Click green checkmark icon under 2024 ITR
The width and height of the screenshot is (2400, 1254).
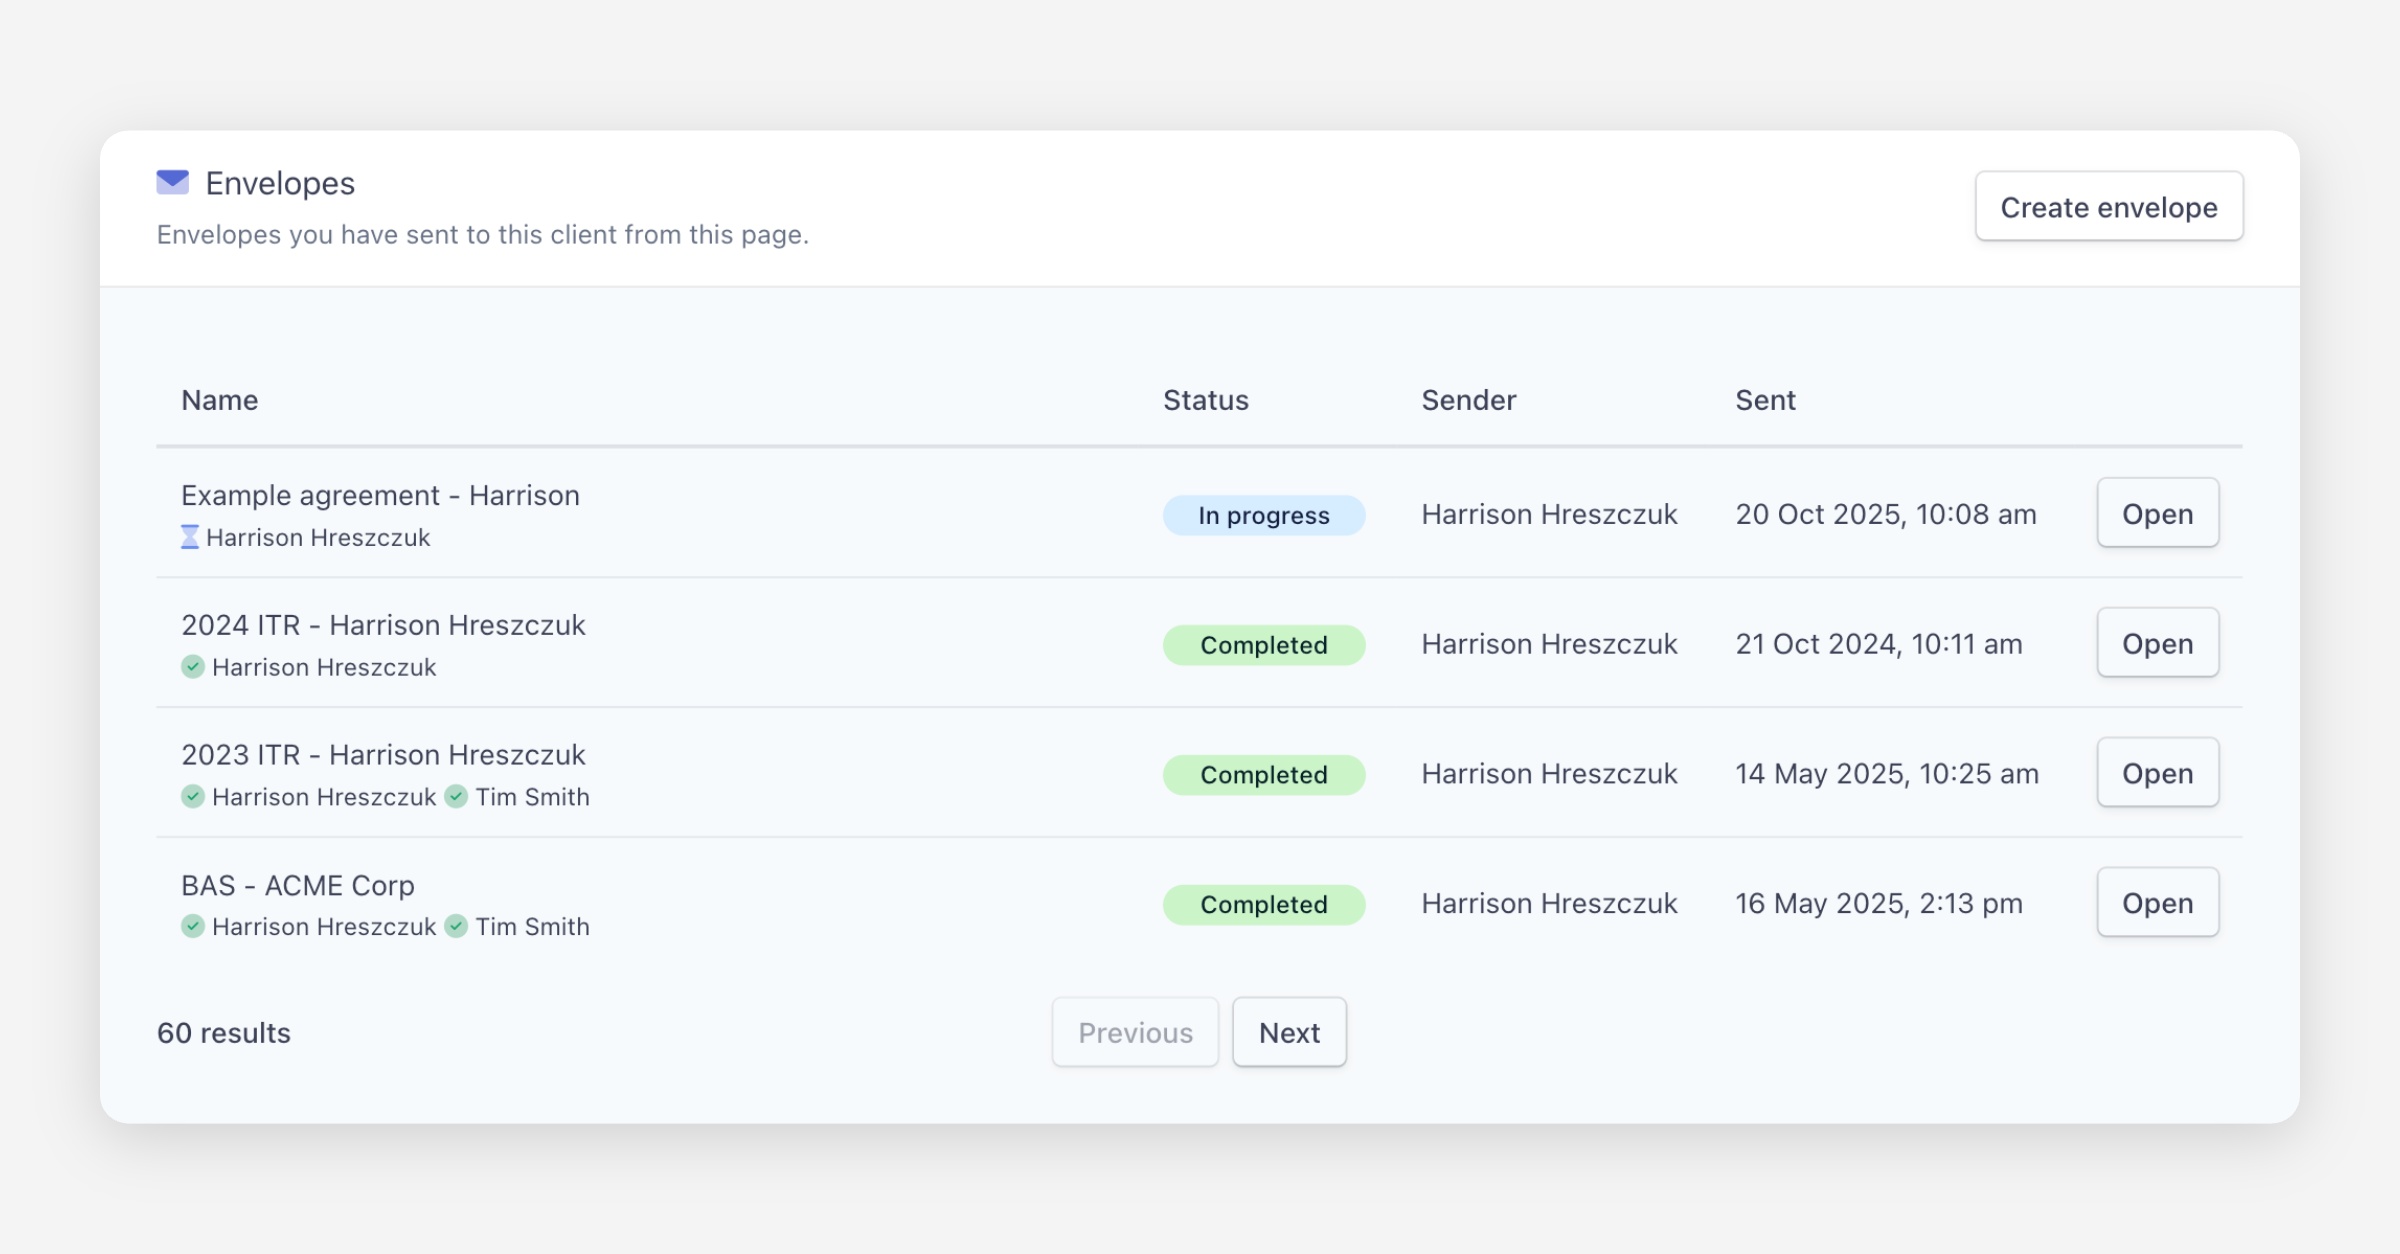coord(193,667)
